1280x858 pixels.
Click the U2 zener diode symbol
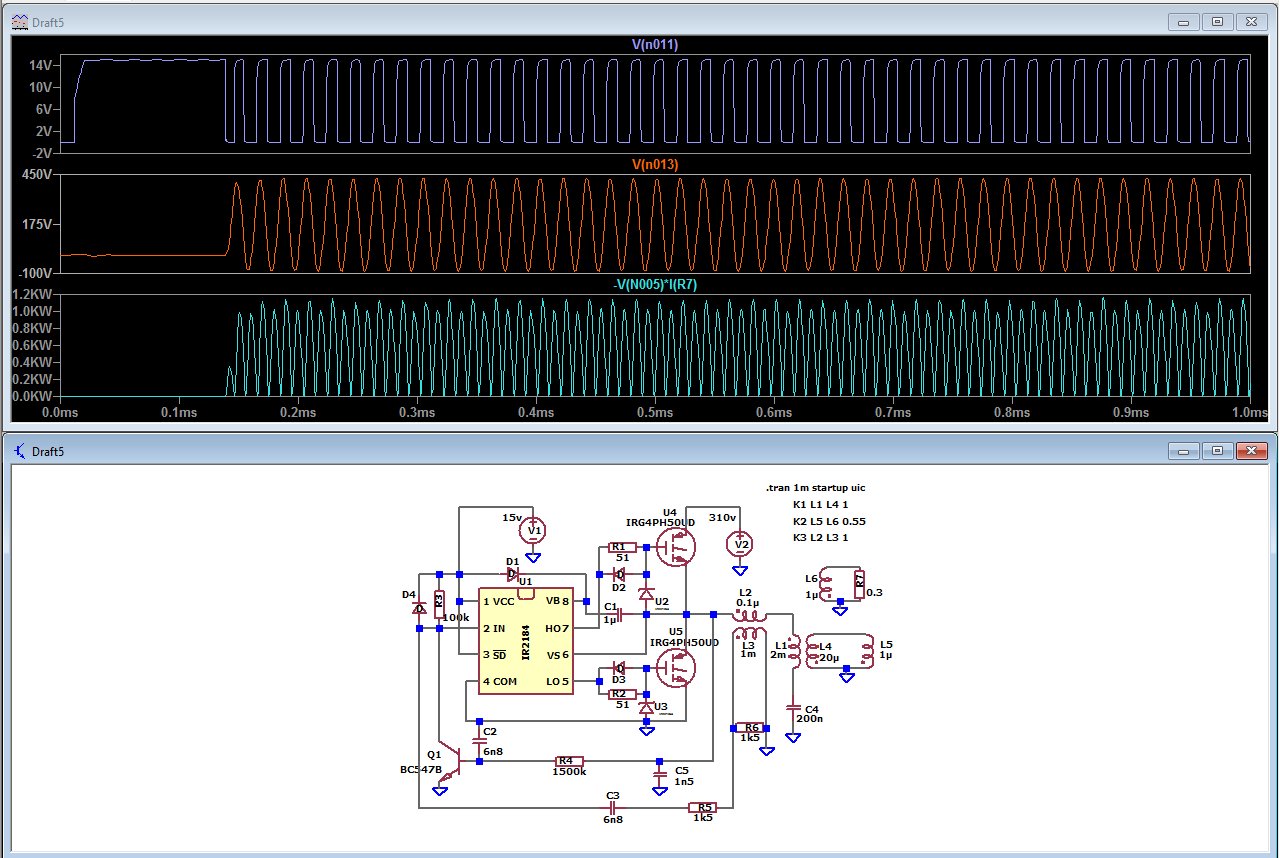click(646, 596)
